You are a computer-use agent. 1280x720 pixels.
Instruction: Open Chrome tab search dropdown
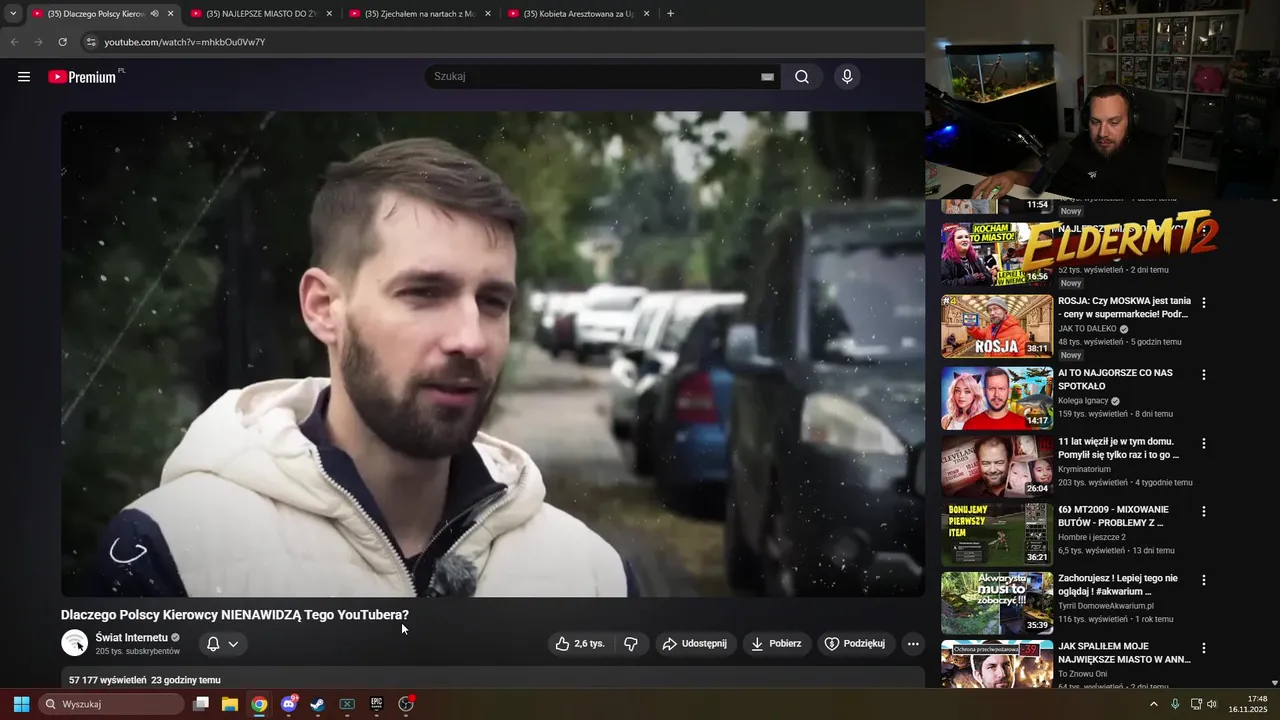pos(13,14)
